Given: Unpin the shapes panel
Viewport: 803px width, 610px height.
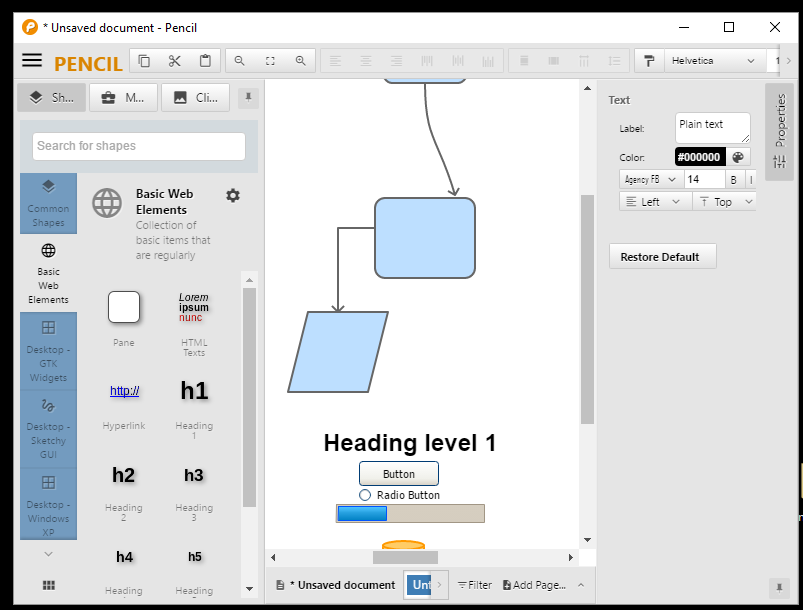Looking at the screenshot, I should point(249,97).
